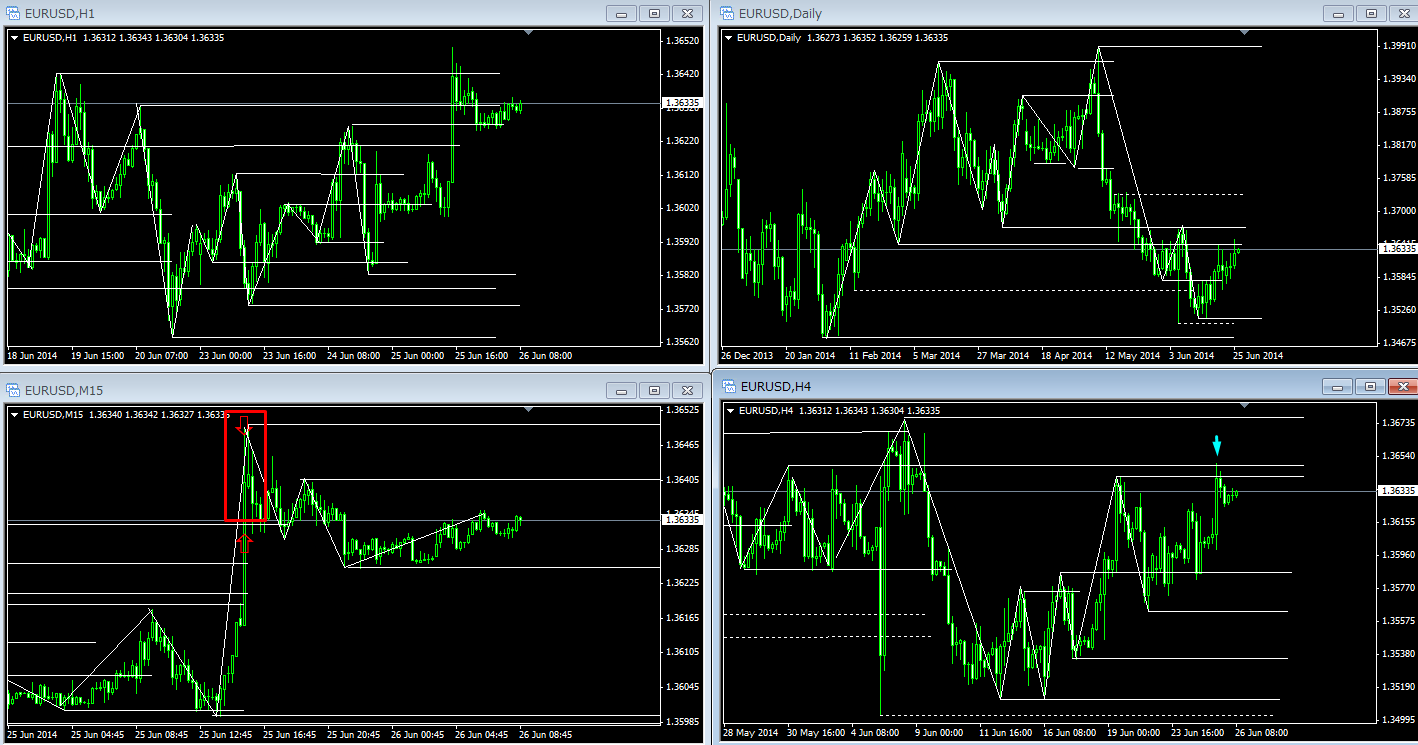Click the chart shift marker on H1 chart

click(x=529, y=32)
